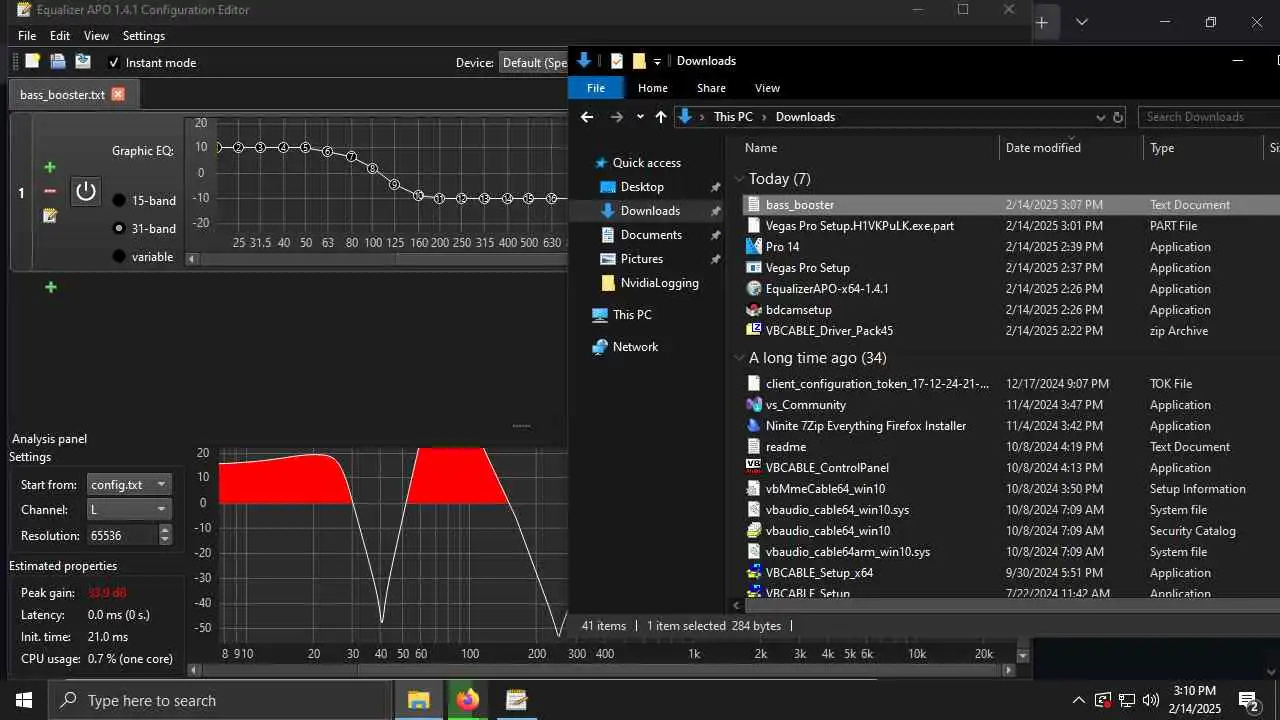The height and width of the screenshot is (720, 1280).
Task: Open the edit-text icon below the minus
Action: click(50, 215)
